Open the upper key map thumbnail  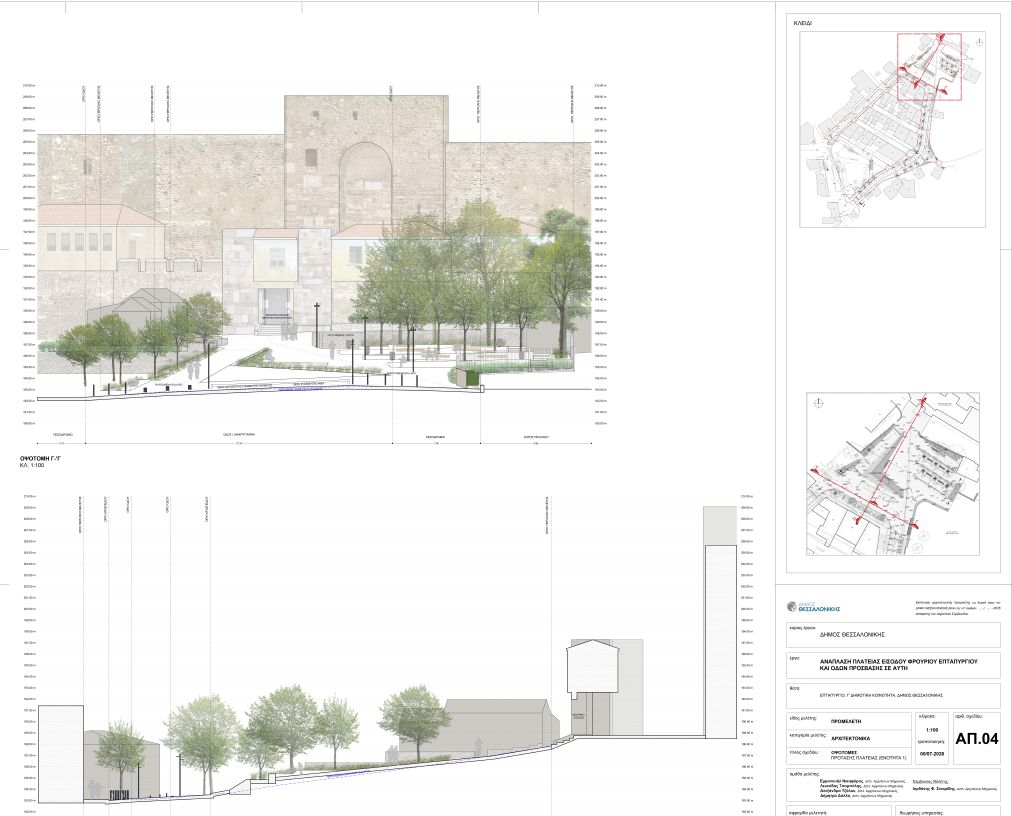[892, 129]
